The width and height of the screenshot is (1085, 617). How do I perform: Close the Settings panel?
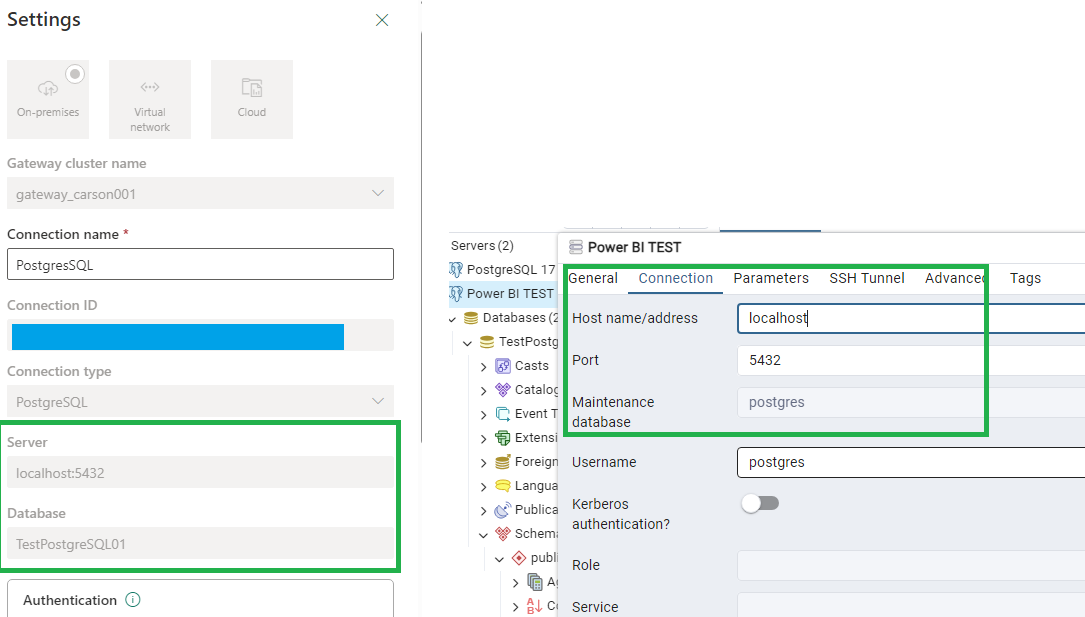[382, 20]
